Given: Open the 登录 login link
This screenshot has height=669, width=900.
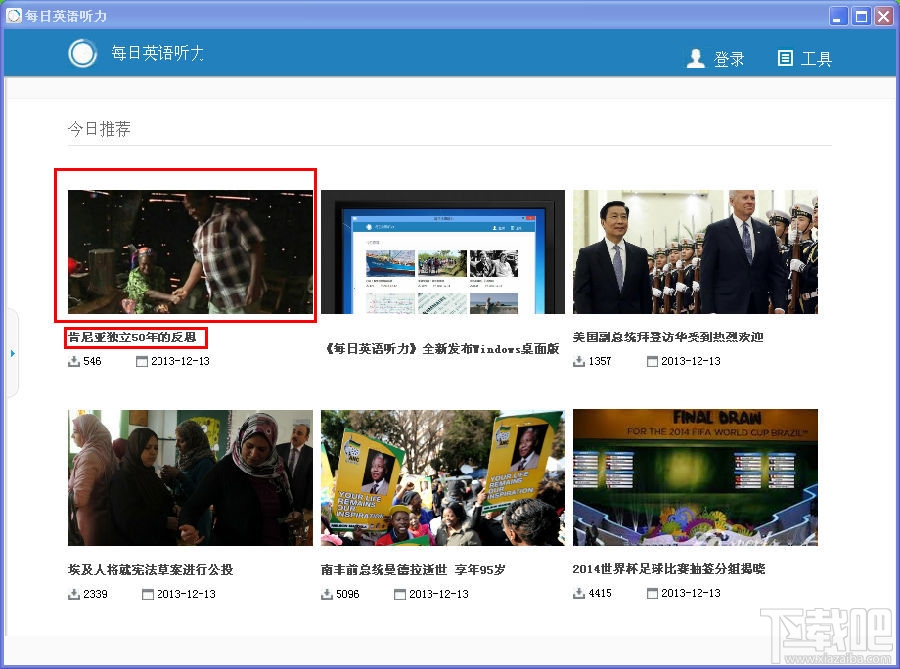Looking at the screenshot, I should [x=729, y=59].
